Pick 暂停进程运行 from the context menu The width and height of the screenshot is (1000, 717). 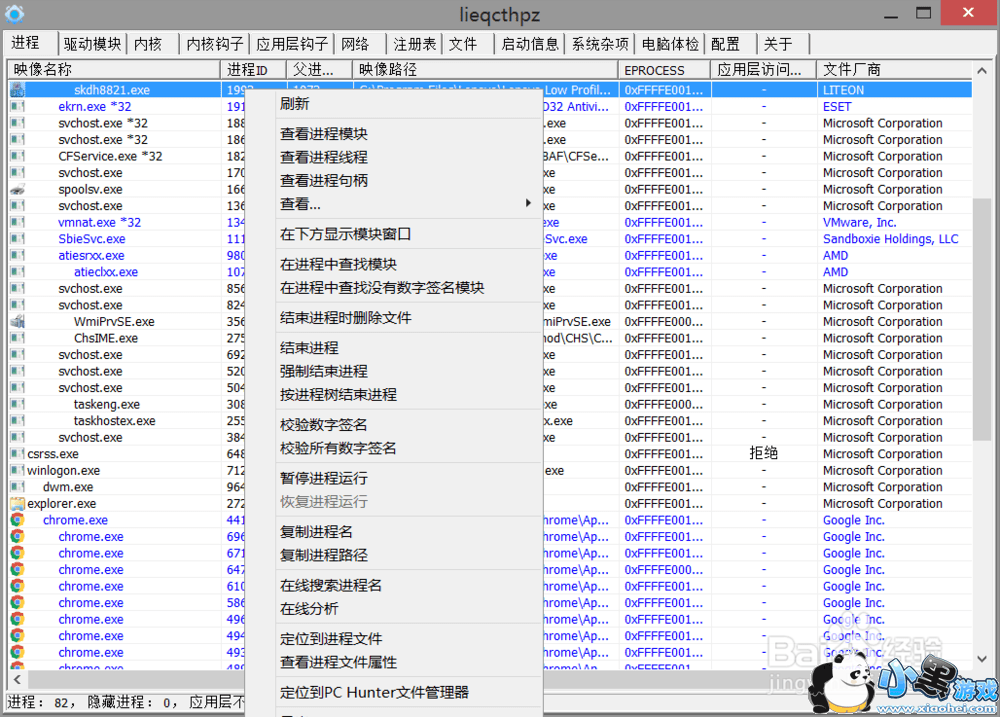[x=324, y=478]
